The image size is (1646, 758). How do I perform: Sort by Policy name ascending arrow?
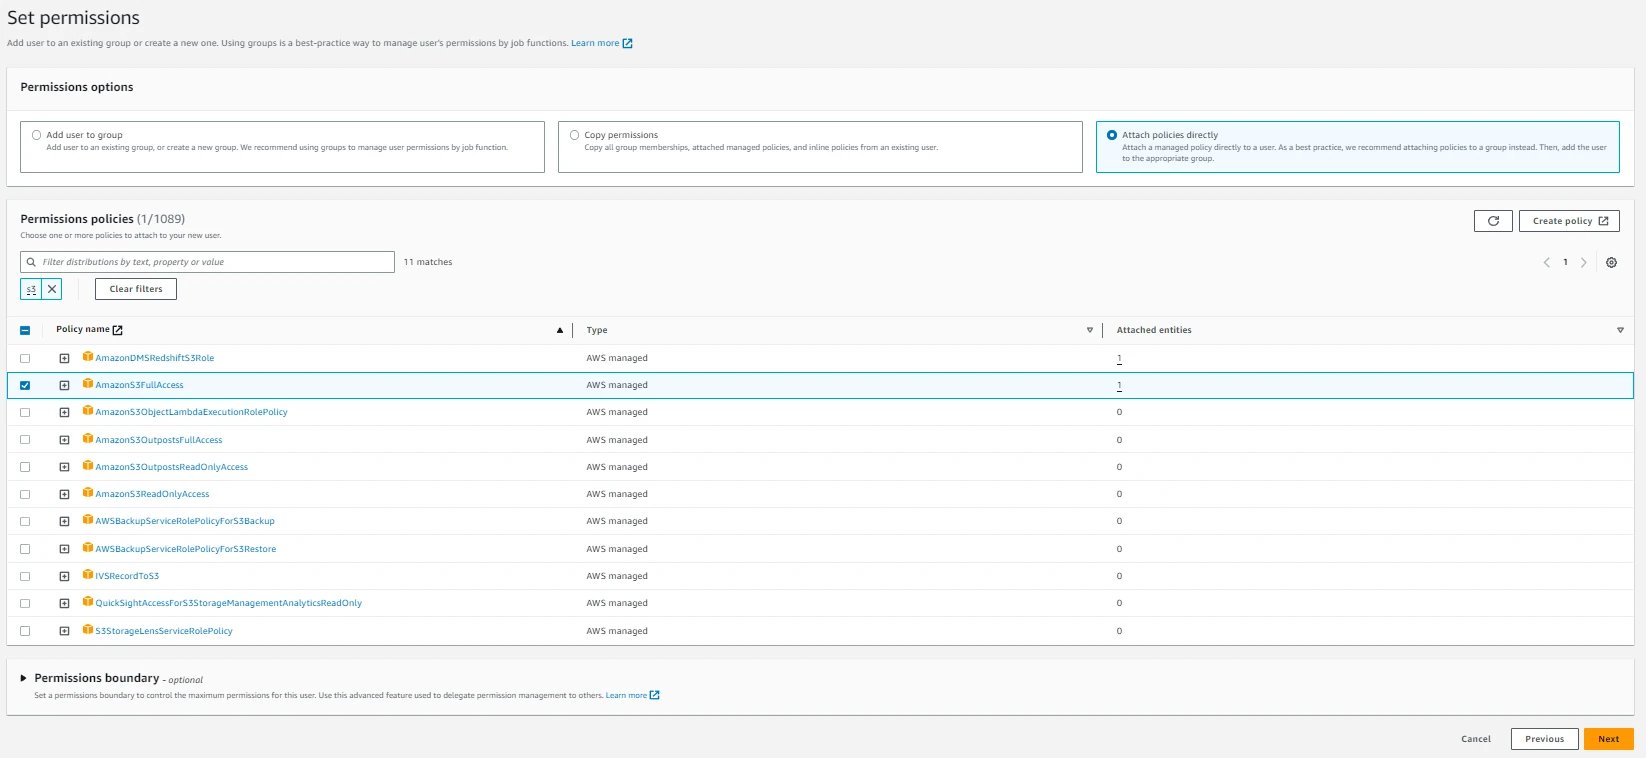click(x=560, y=330)
